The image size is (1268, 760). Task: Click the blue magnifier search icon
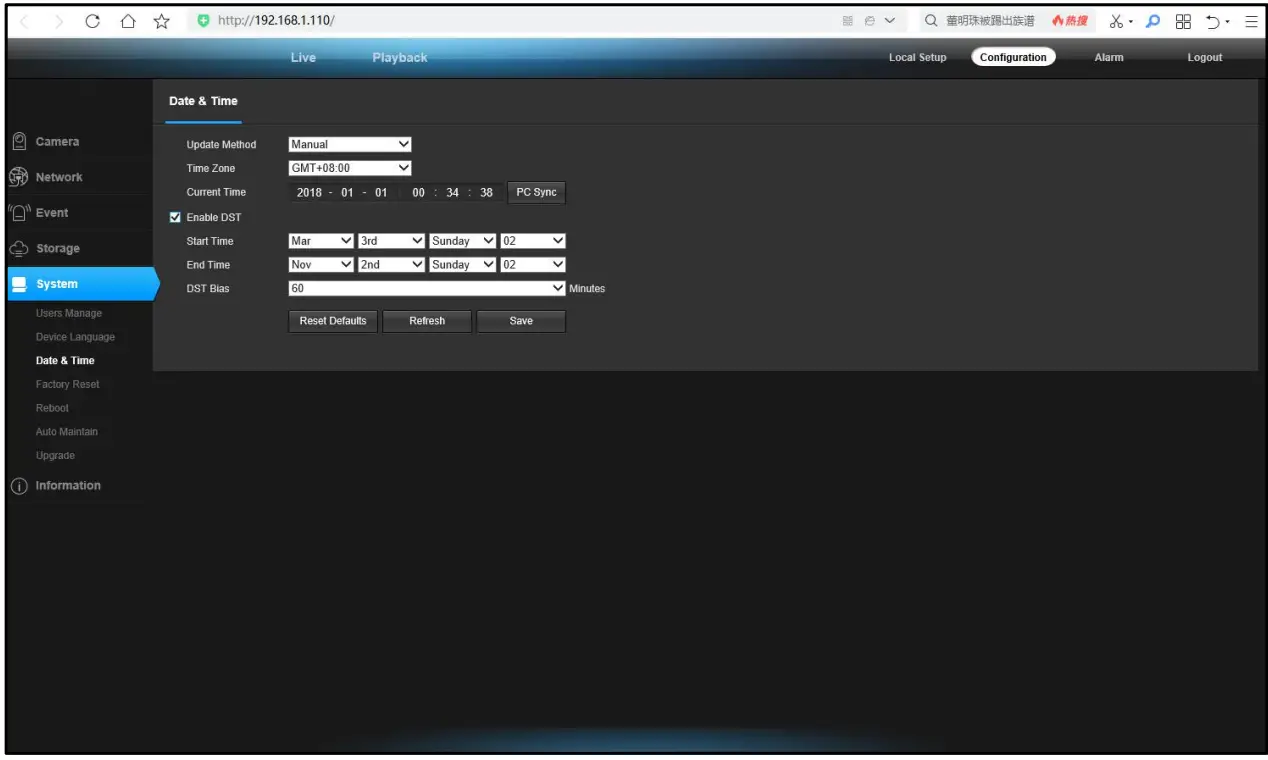(1151, 21)
